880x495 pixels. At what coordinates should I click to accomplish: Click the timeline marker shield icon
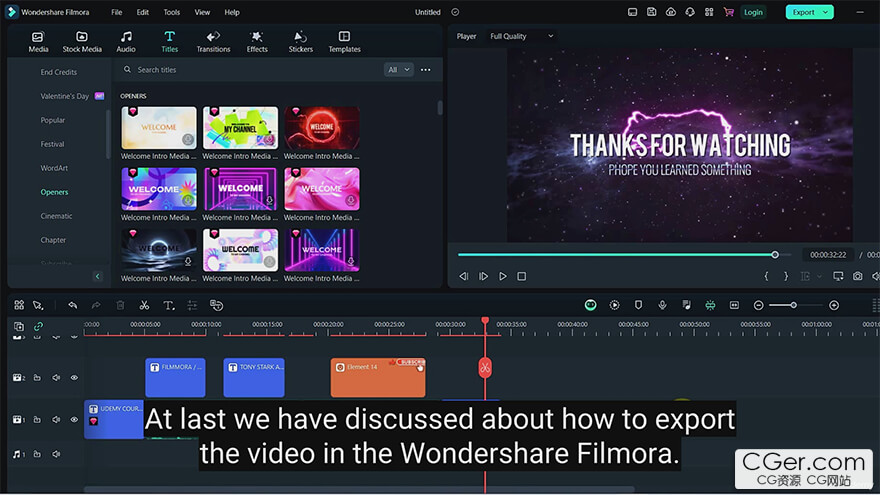click(x=638, y=305)
